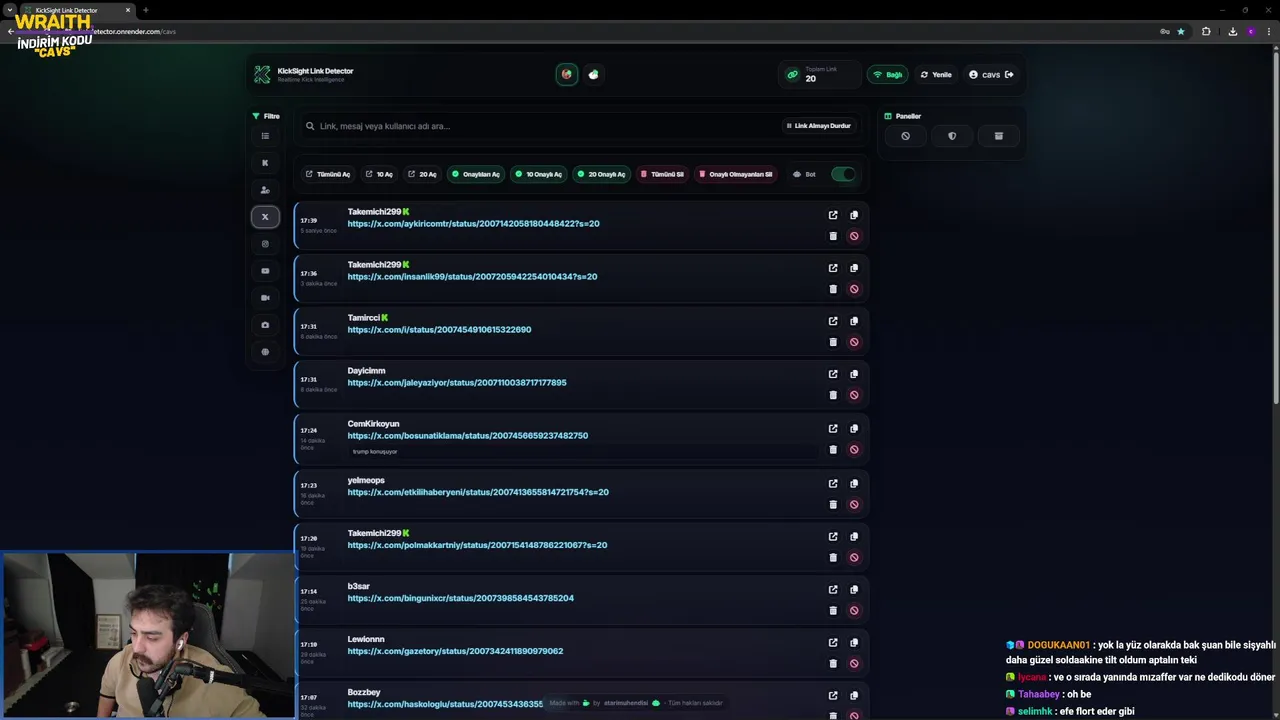Copy the bosunatiklama link
The width and height of the screenshot is (1280, 720).
coord(854,429)
